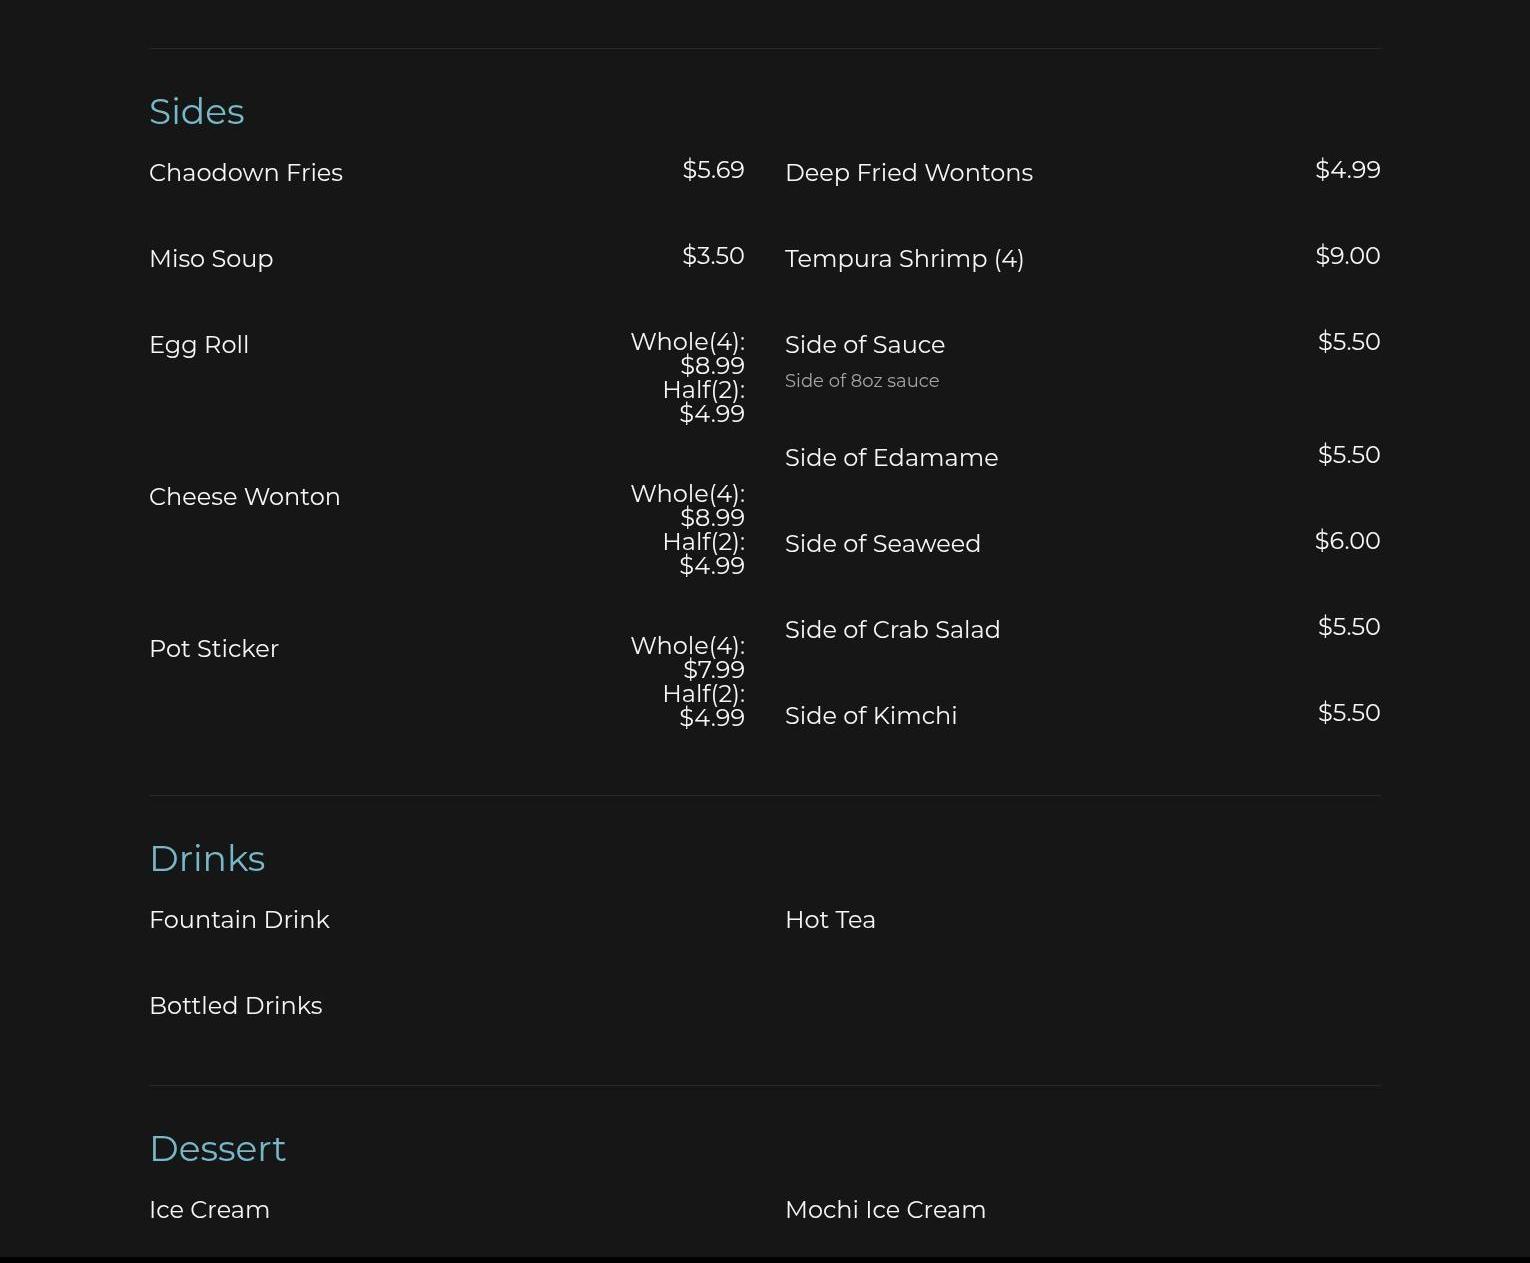Click Mochi Ice Cream item

click(x=885, y=1210)
